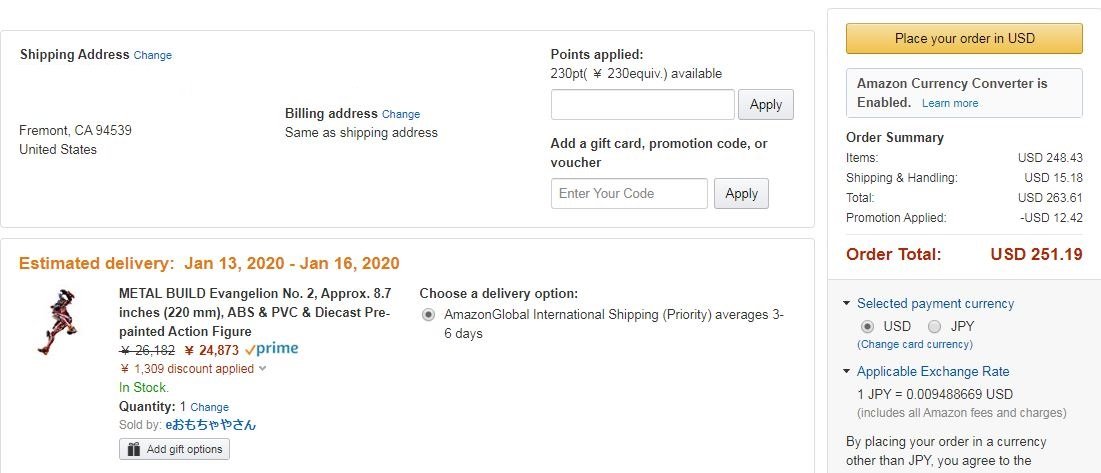The height and width of the screenshot is (473, 1101).
Task: Change the shipping address
Action: coord(152,55)
